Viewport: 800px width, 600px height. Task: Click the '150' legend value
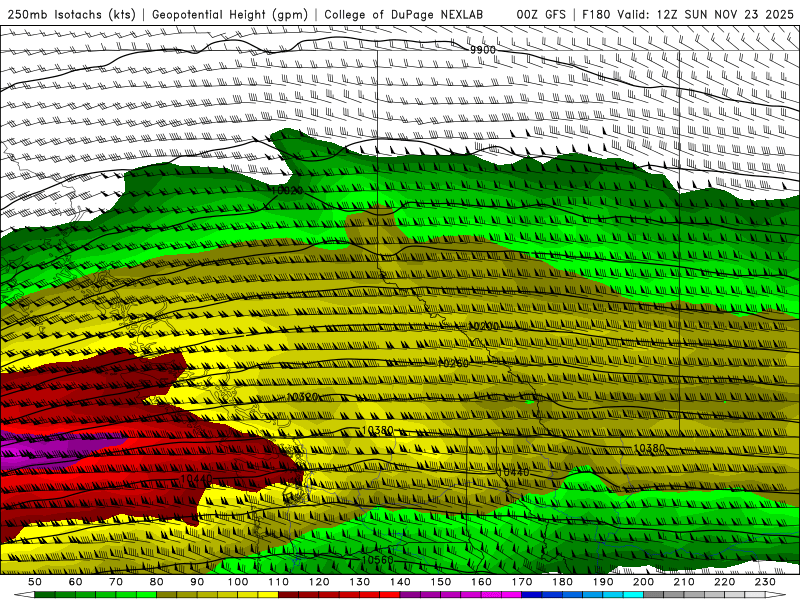(x=441, y=582)
